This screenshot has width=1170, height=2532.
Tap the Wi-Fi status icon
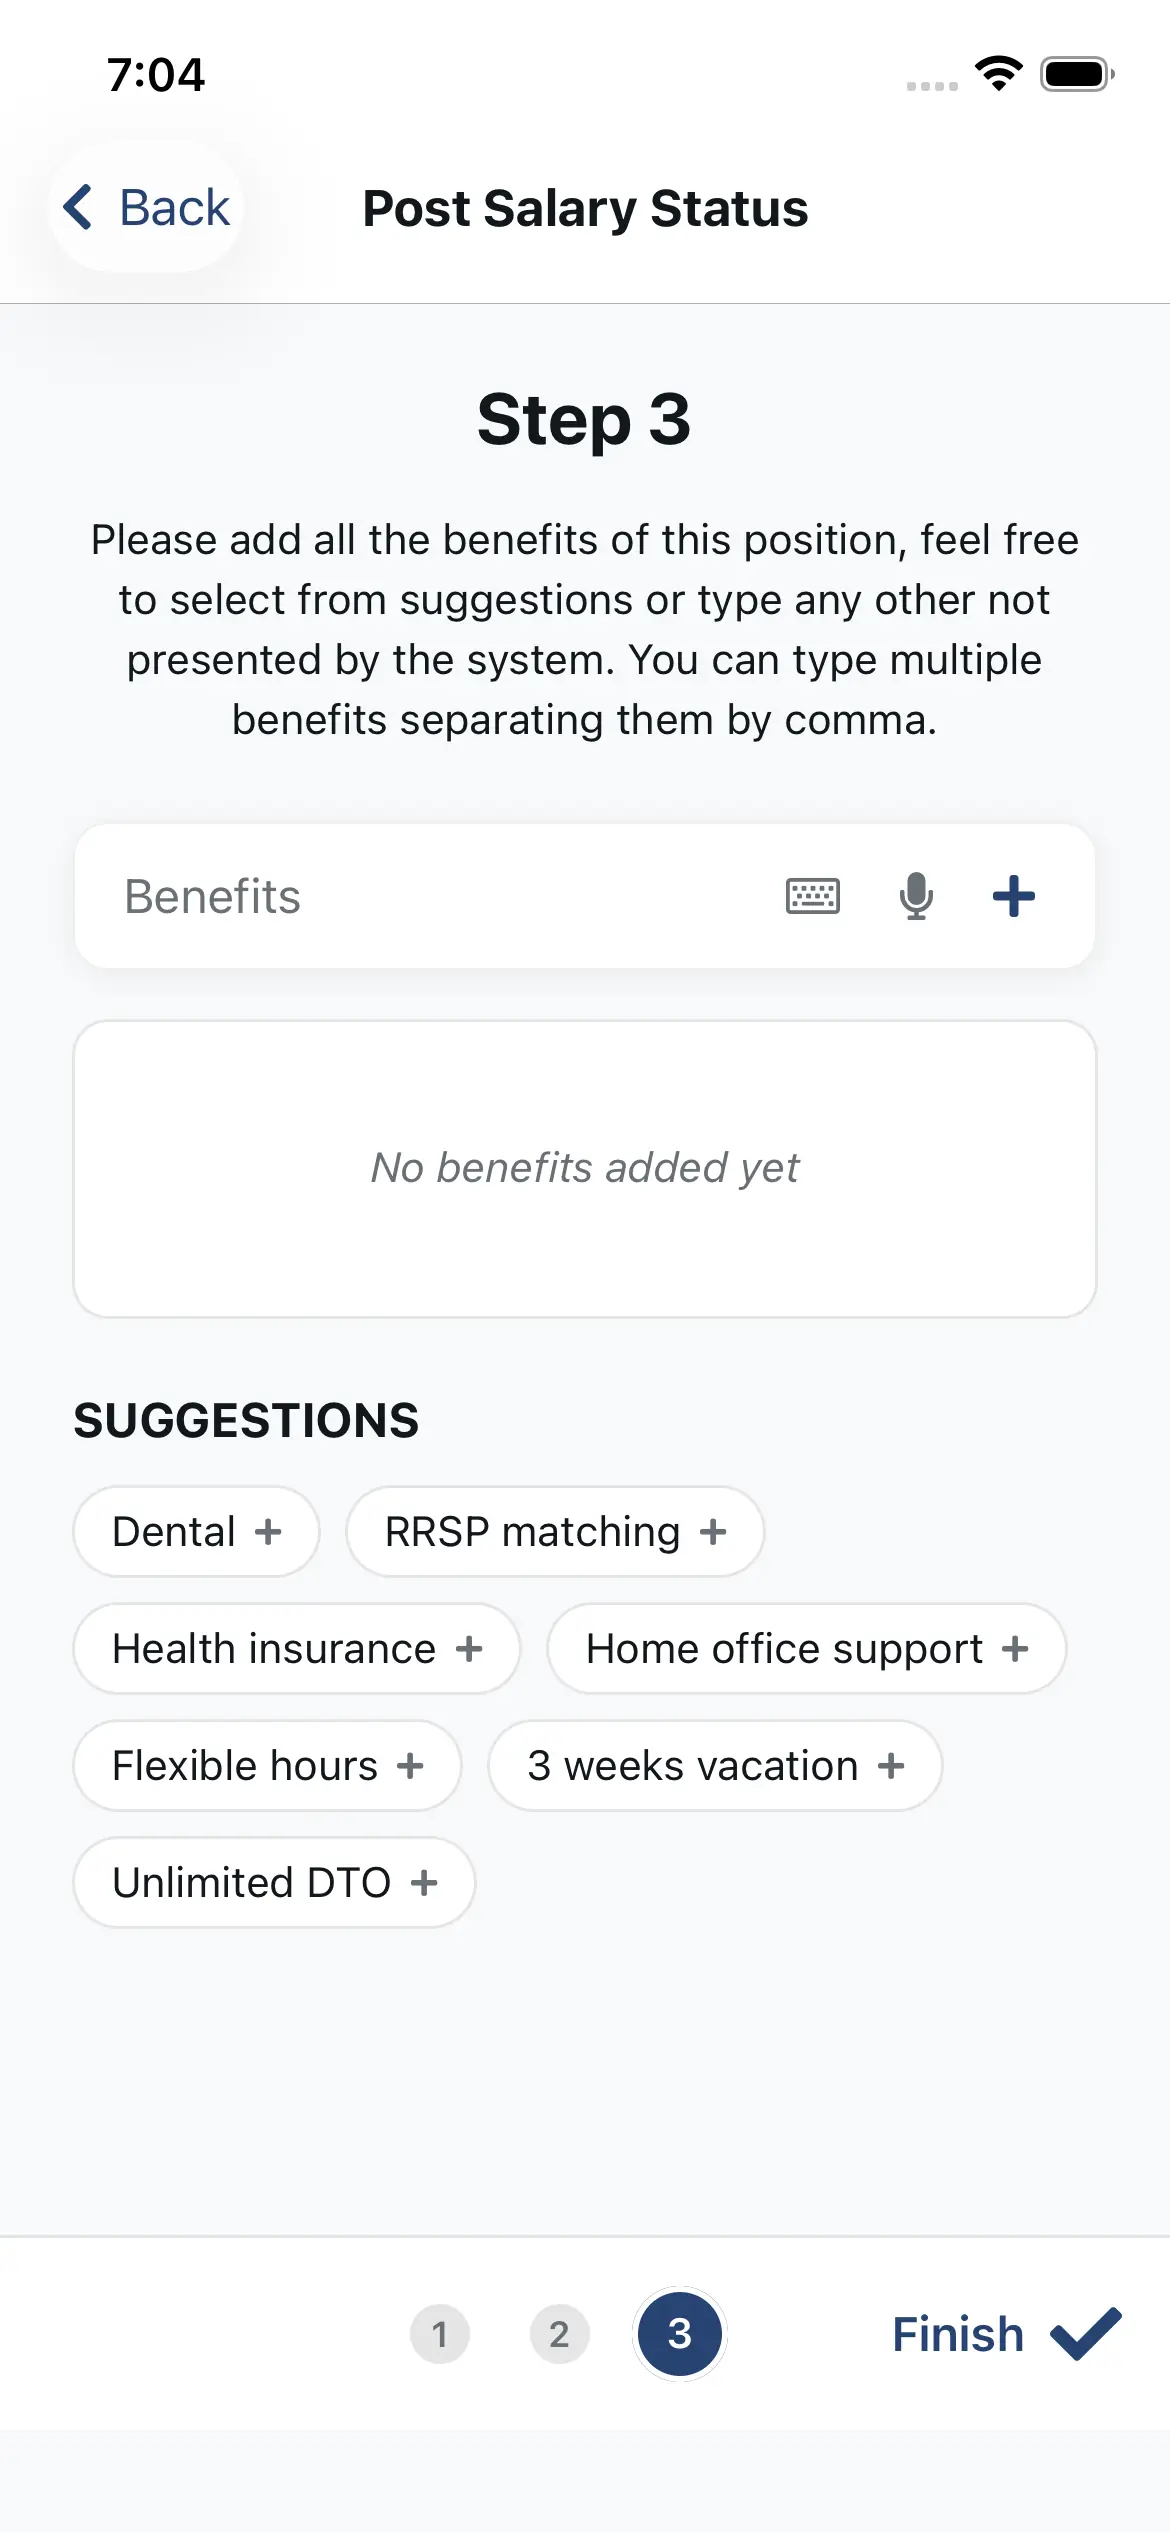coord(998,73)
